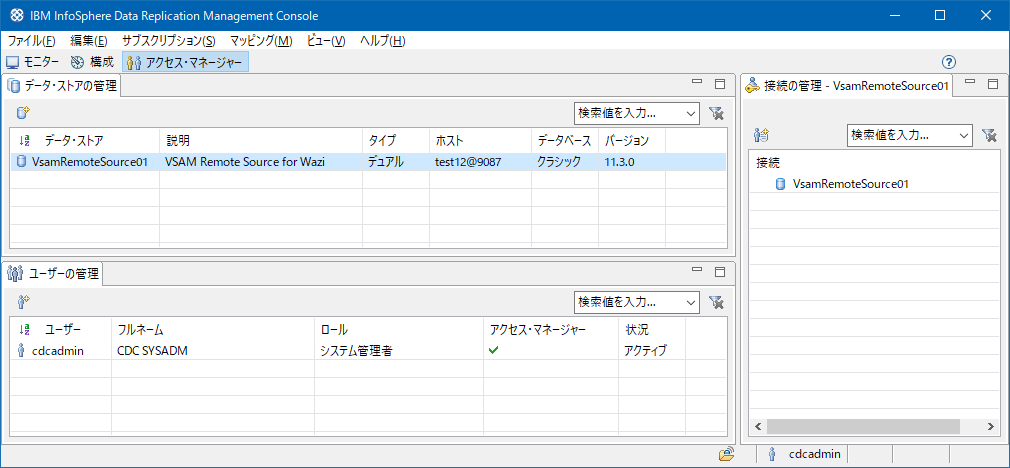Minimize the connection management panel
1010x468 pixels.
(970, 82)
